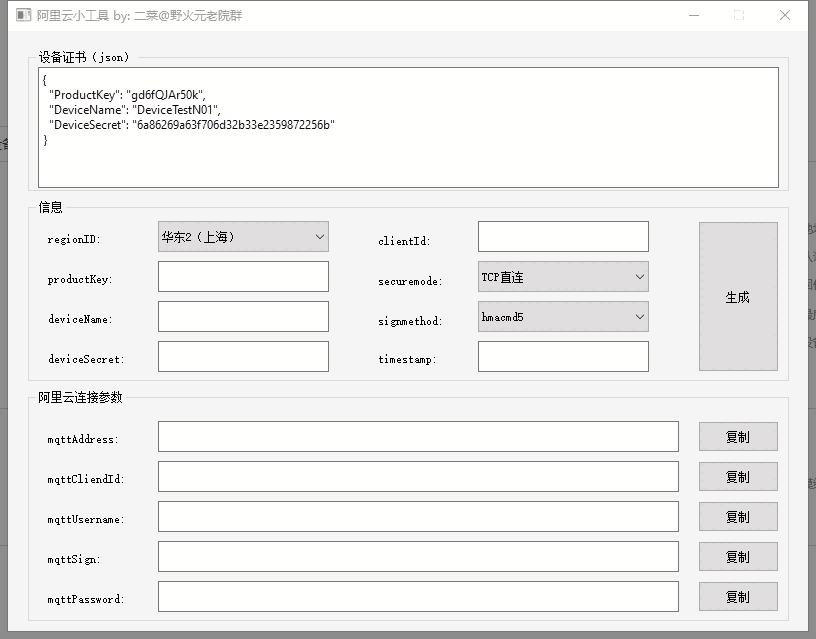Copy the mqttAddress value
The image size is (816, 639).
pos(737,437)
